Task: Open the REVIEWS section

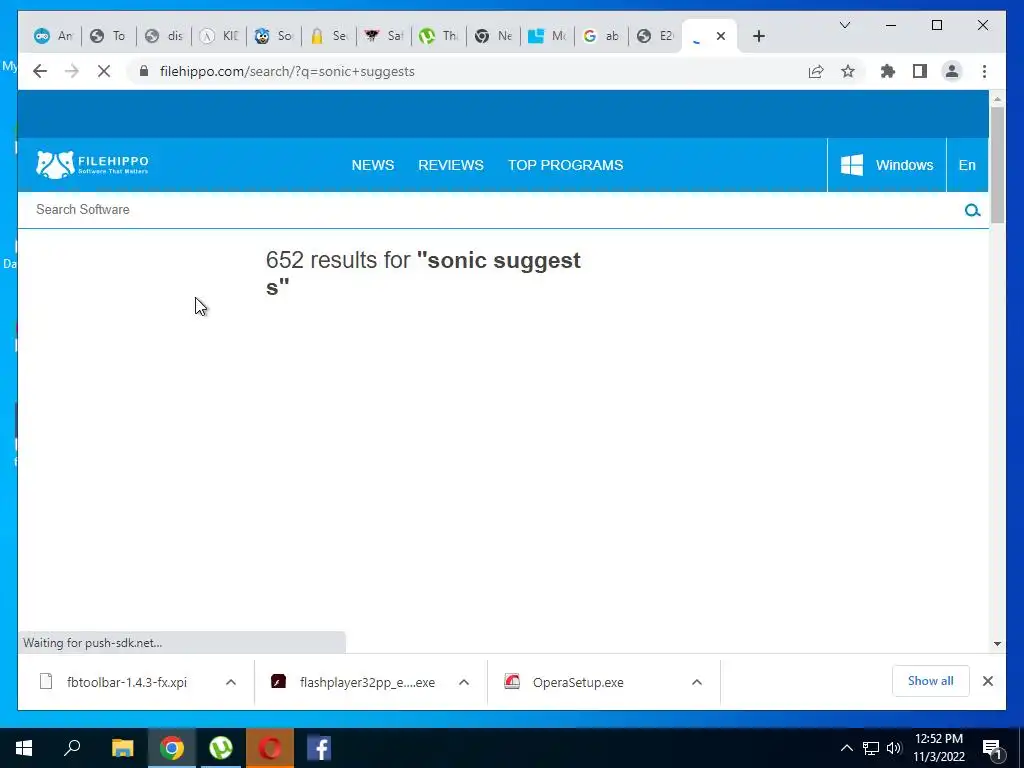Action: tap(451, 165)
